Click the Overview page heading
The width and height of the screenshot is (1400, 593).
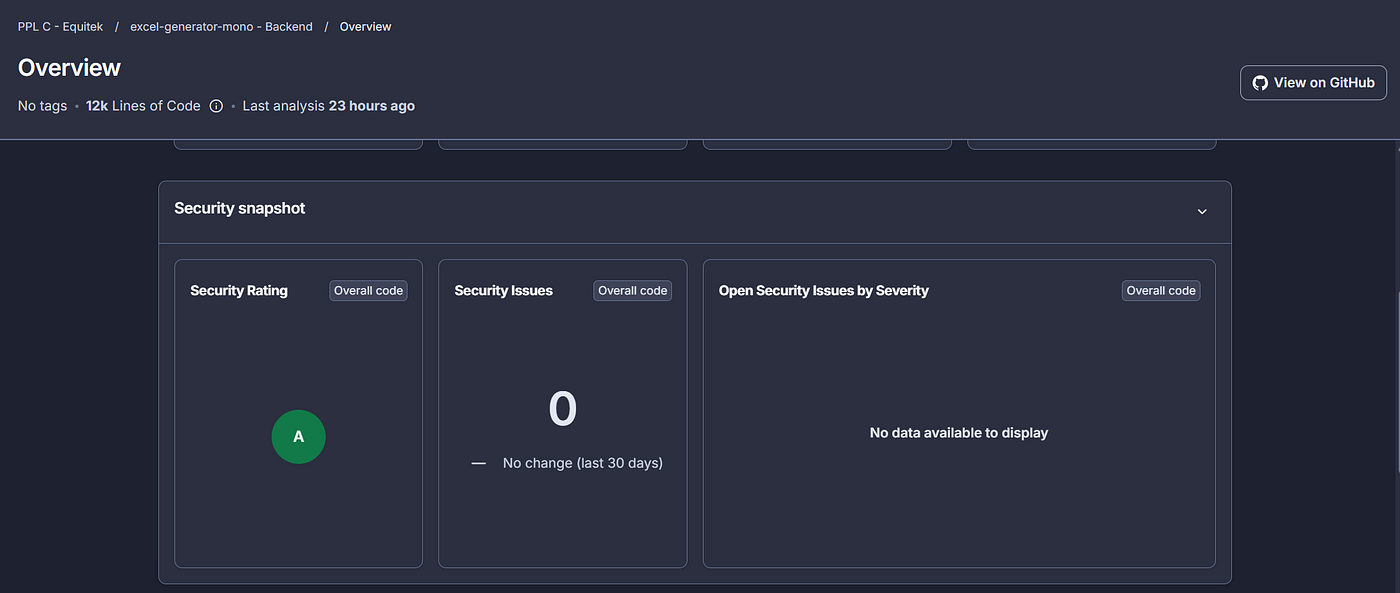point(69,68)
